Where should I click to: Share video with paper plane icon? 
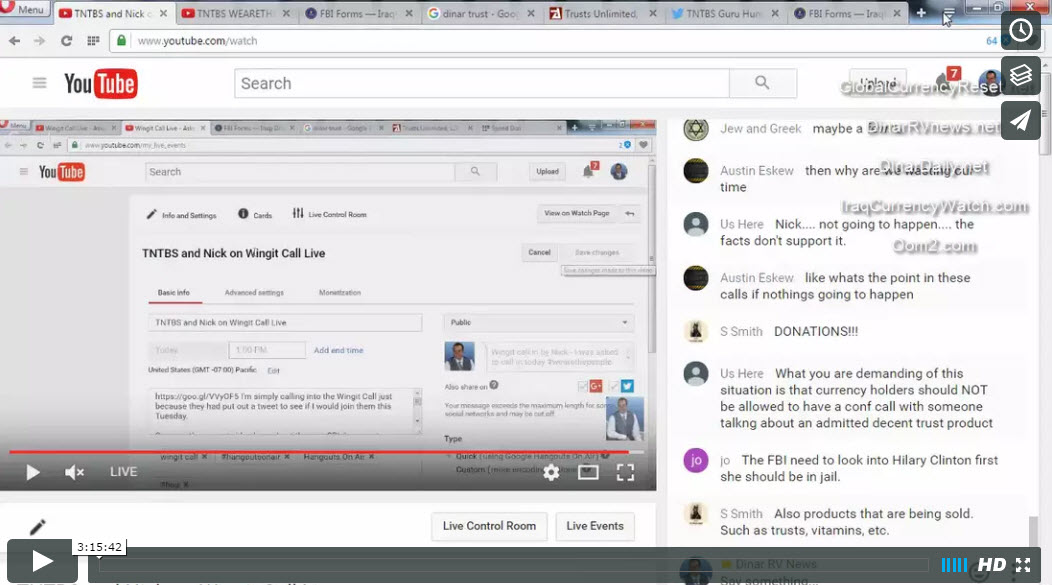tap(1020, 120)
